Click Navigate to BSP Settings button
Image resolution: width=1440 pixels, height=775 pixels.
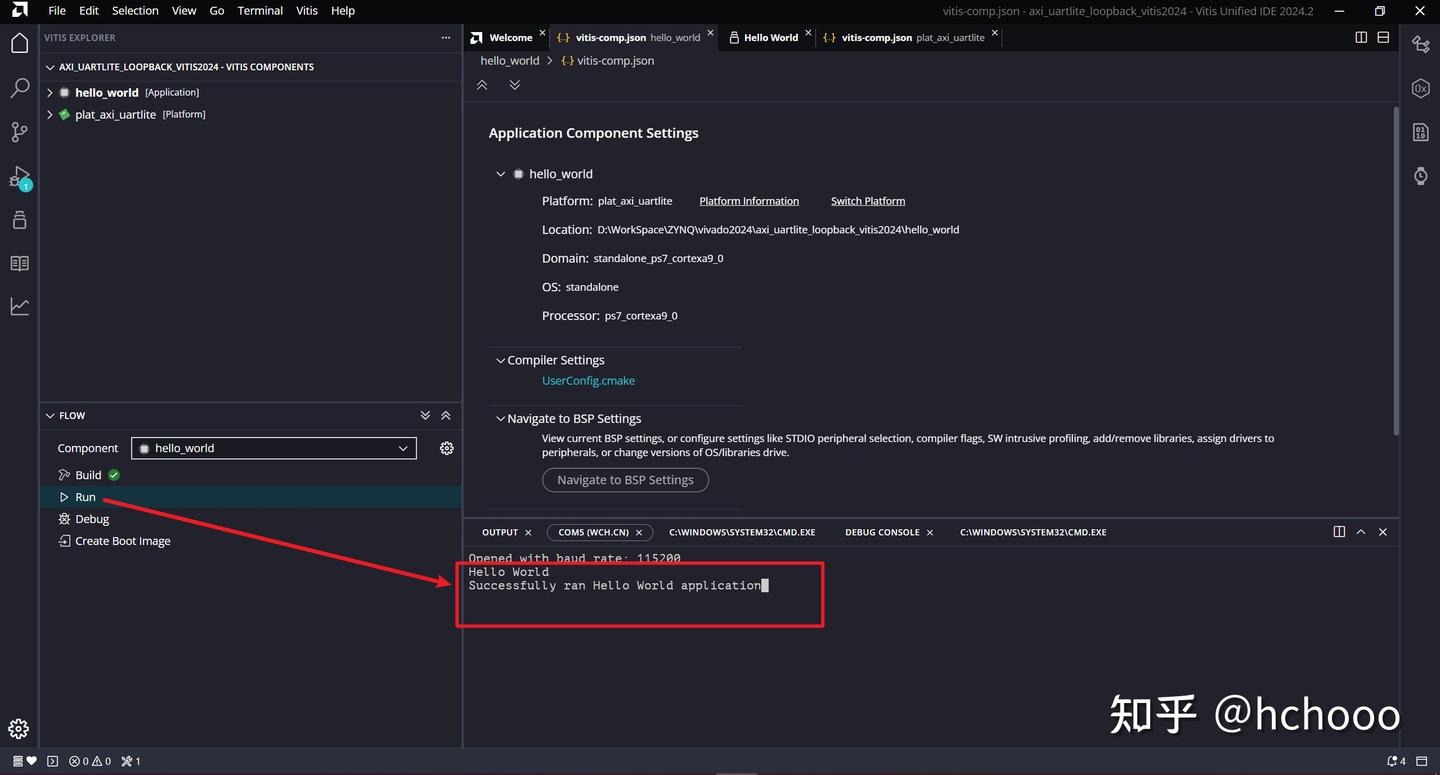tap(625, 480)
